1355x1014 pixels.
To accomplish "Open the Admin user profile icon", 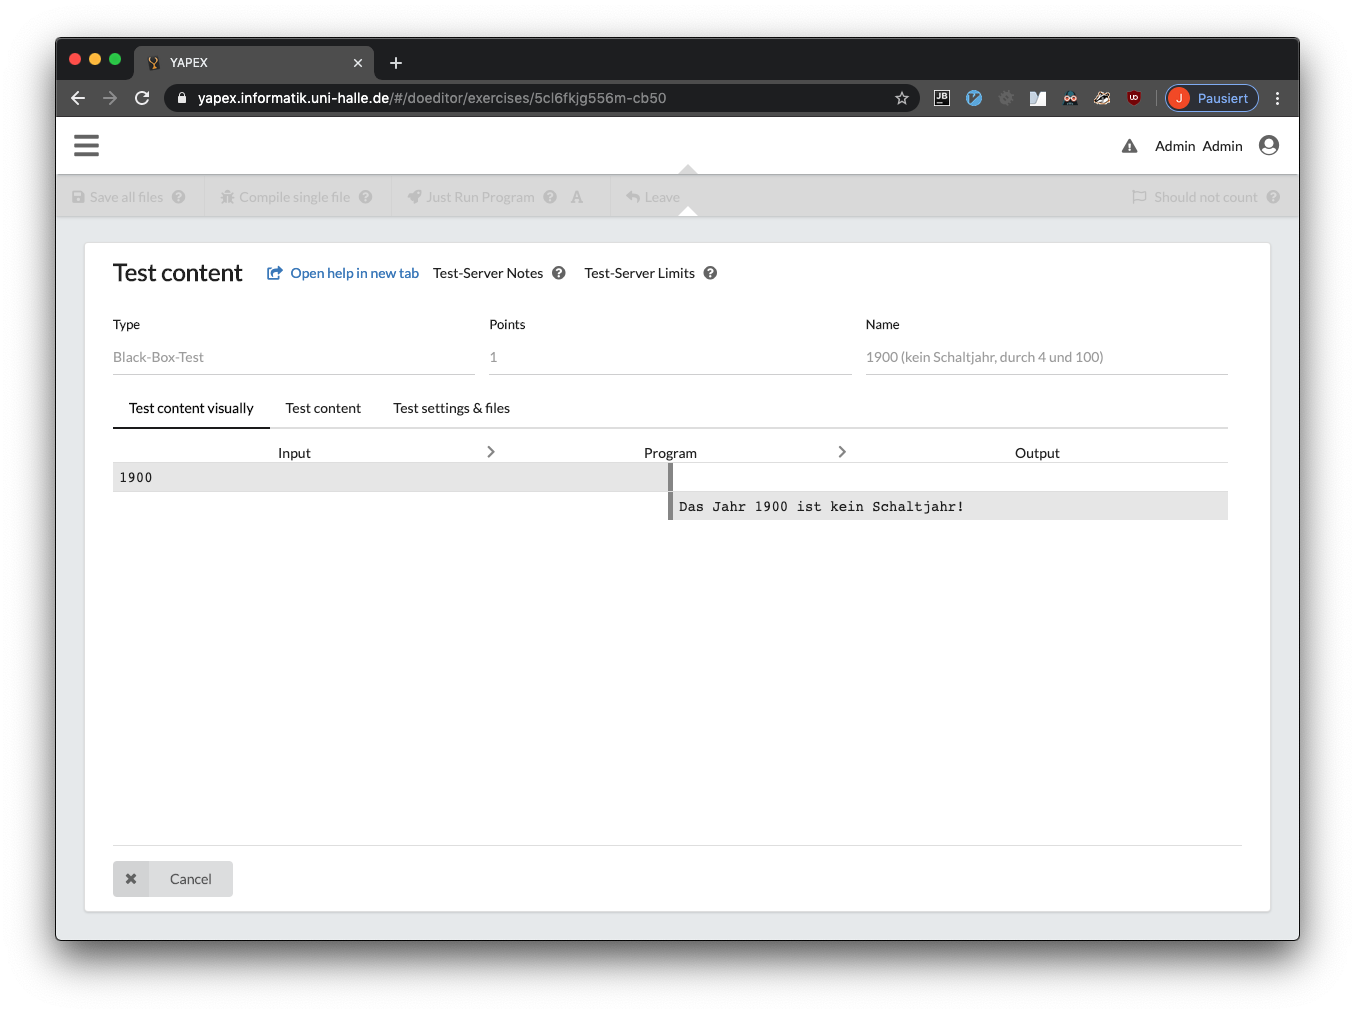I will tap(1268, 146).
